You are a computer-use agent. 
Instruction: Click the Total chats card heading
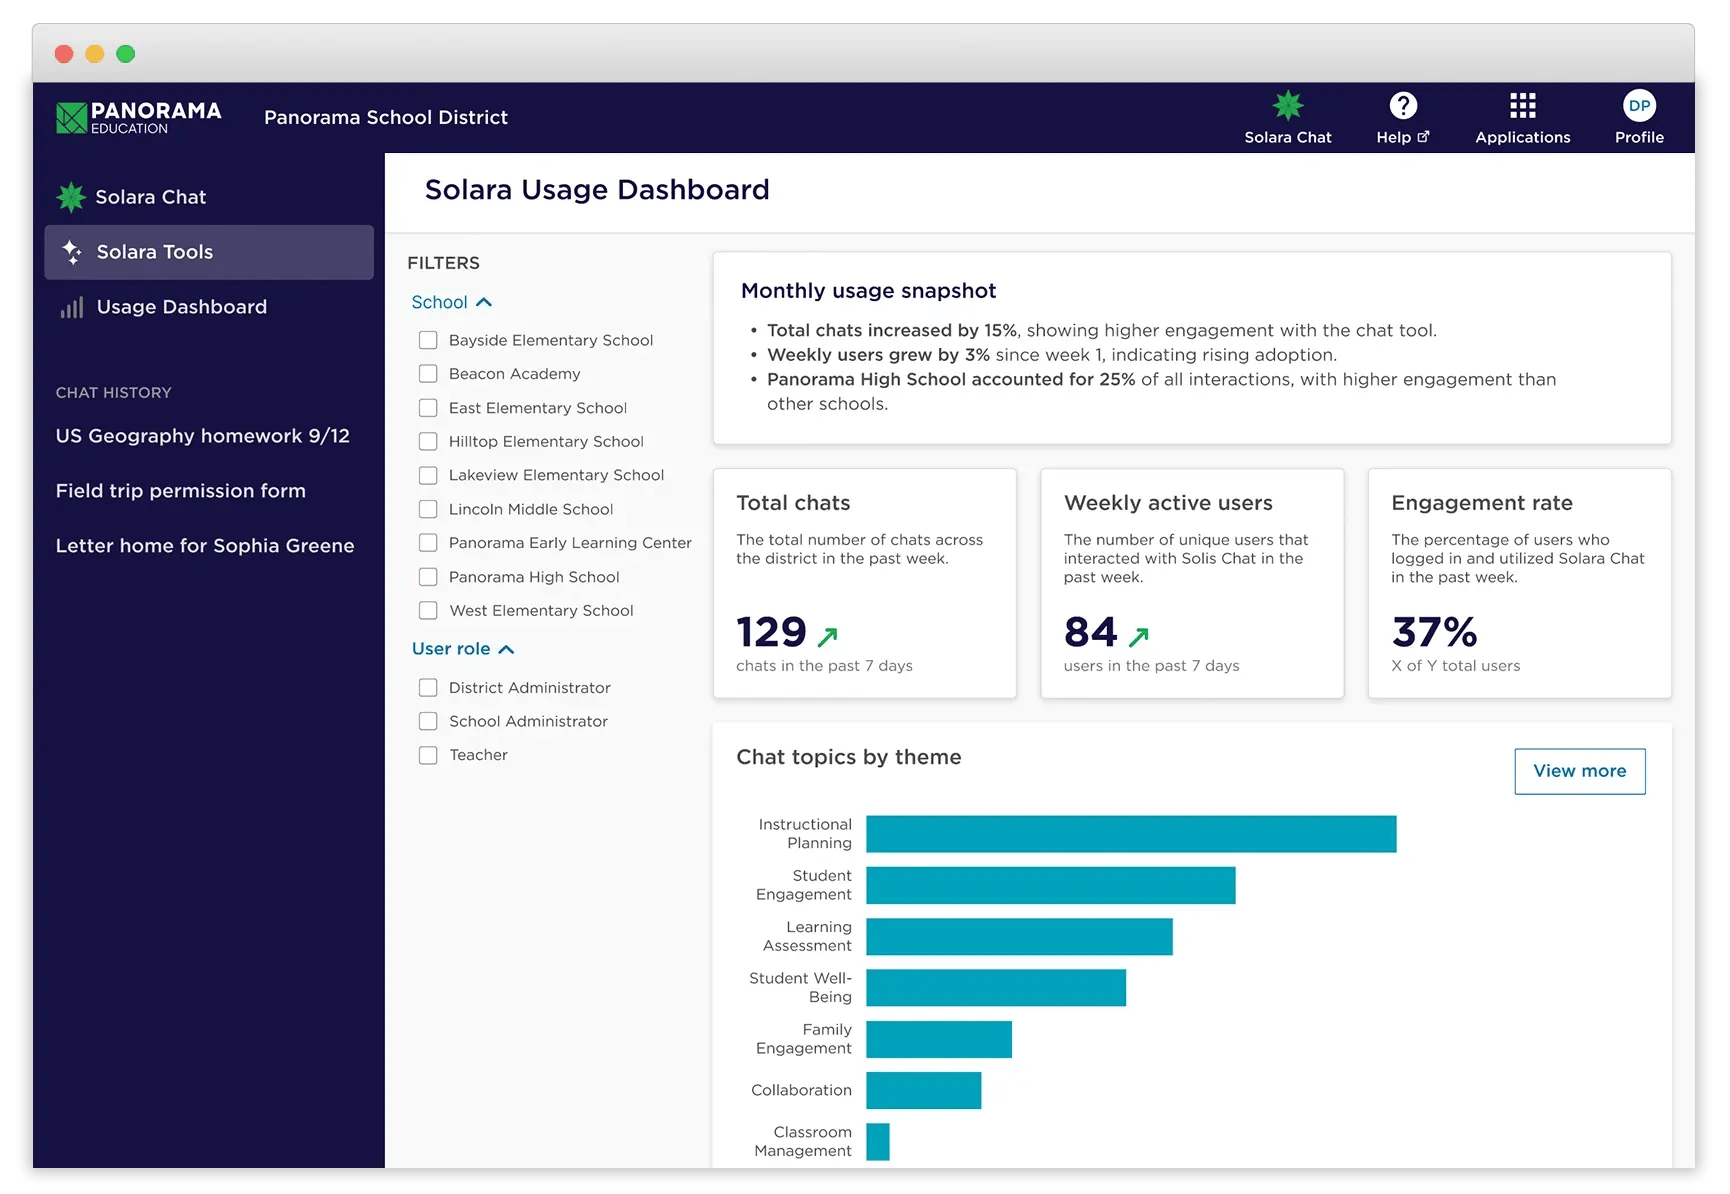pos(793,503)
